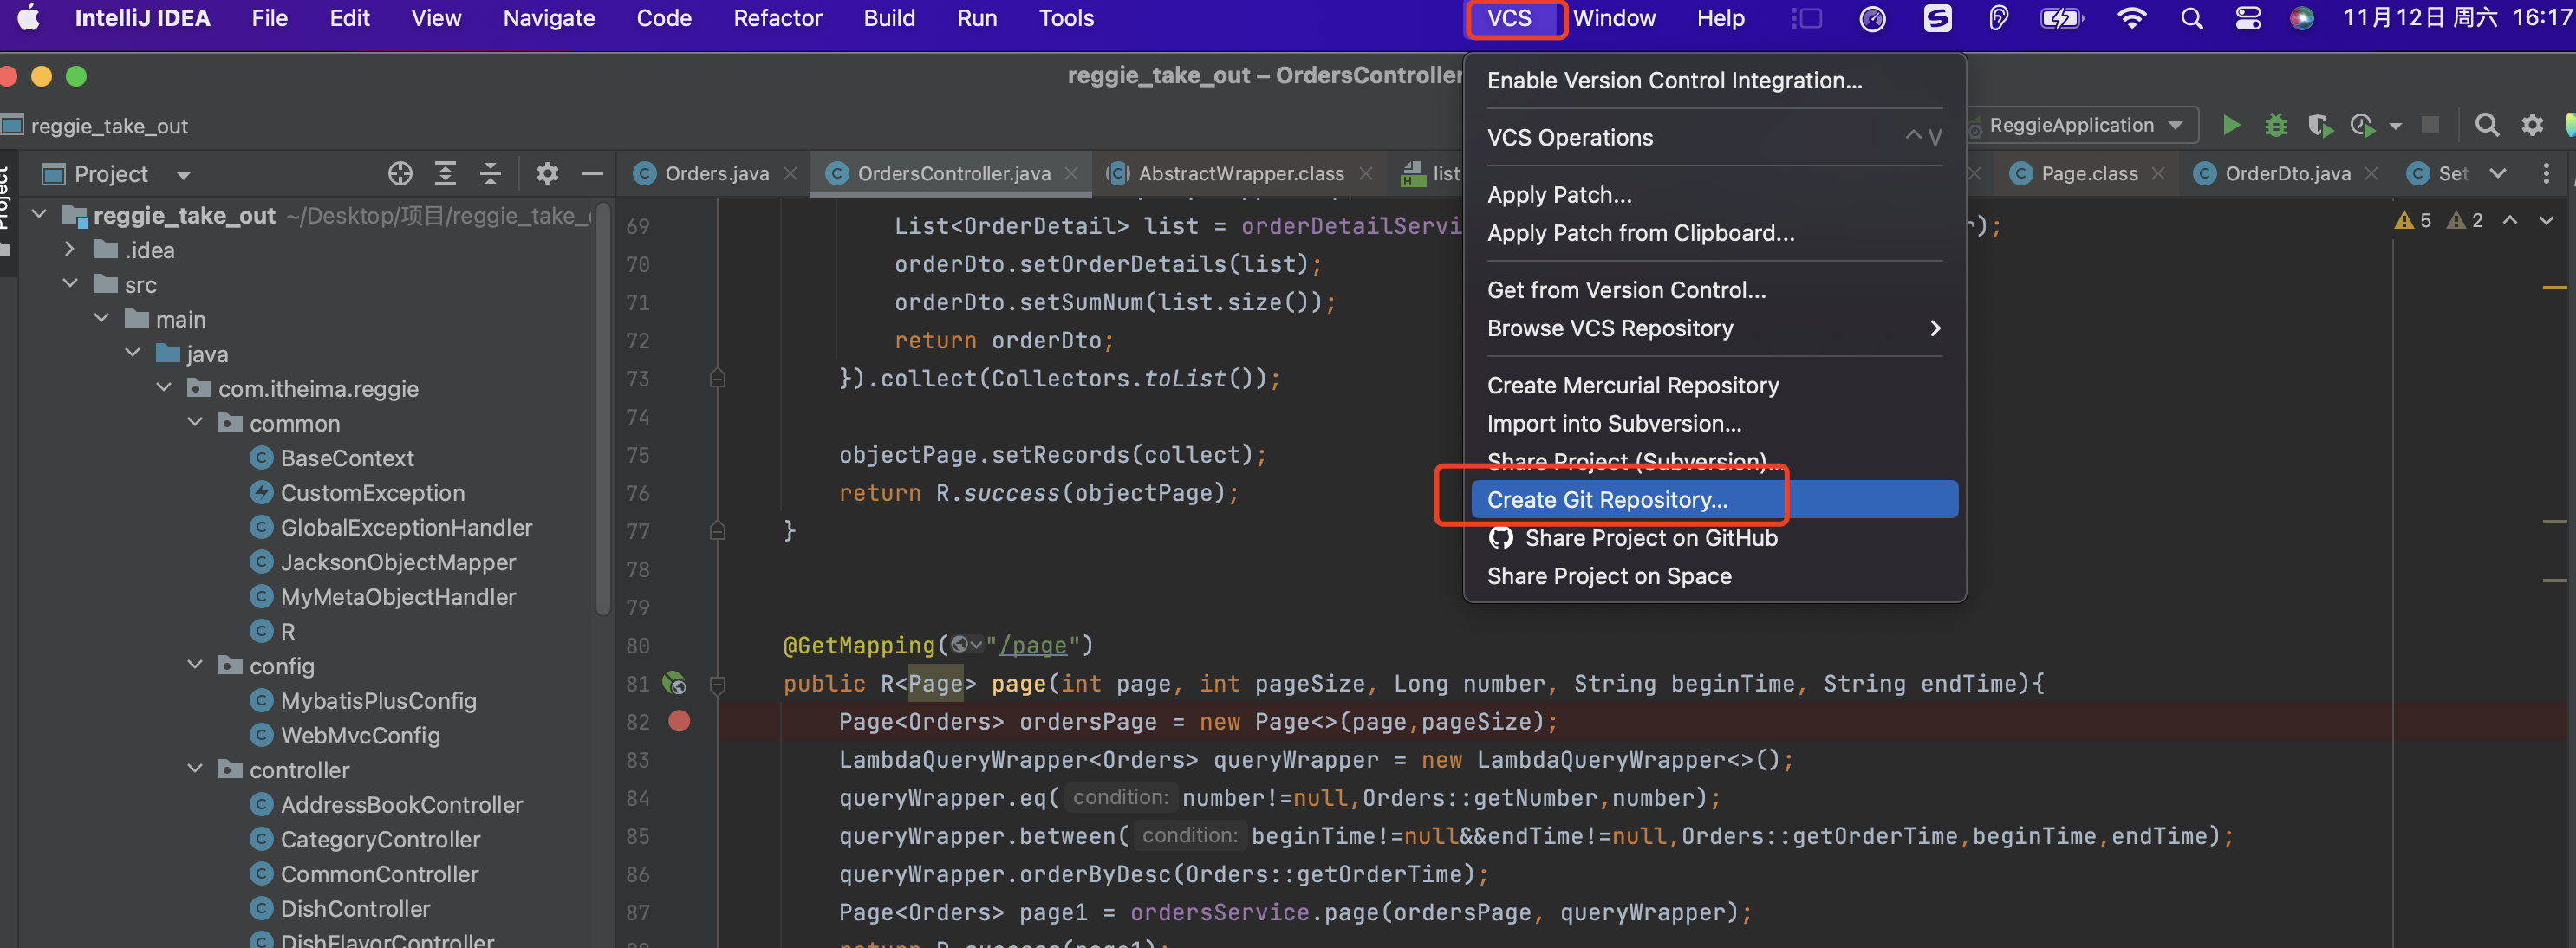Click Search Everywhere magnifier in toolbar
The image size is (2576, 948).
click(x=2486, y=125)
